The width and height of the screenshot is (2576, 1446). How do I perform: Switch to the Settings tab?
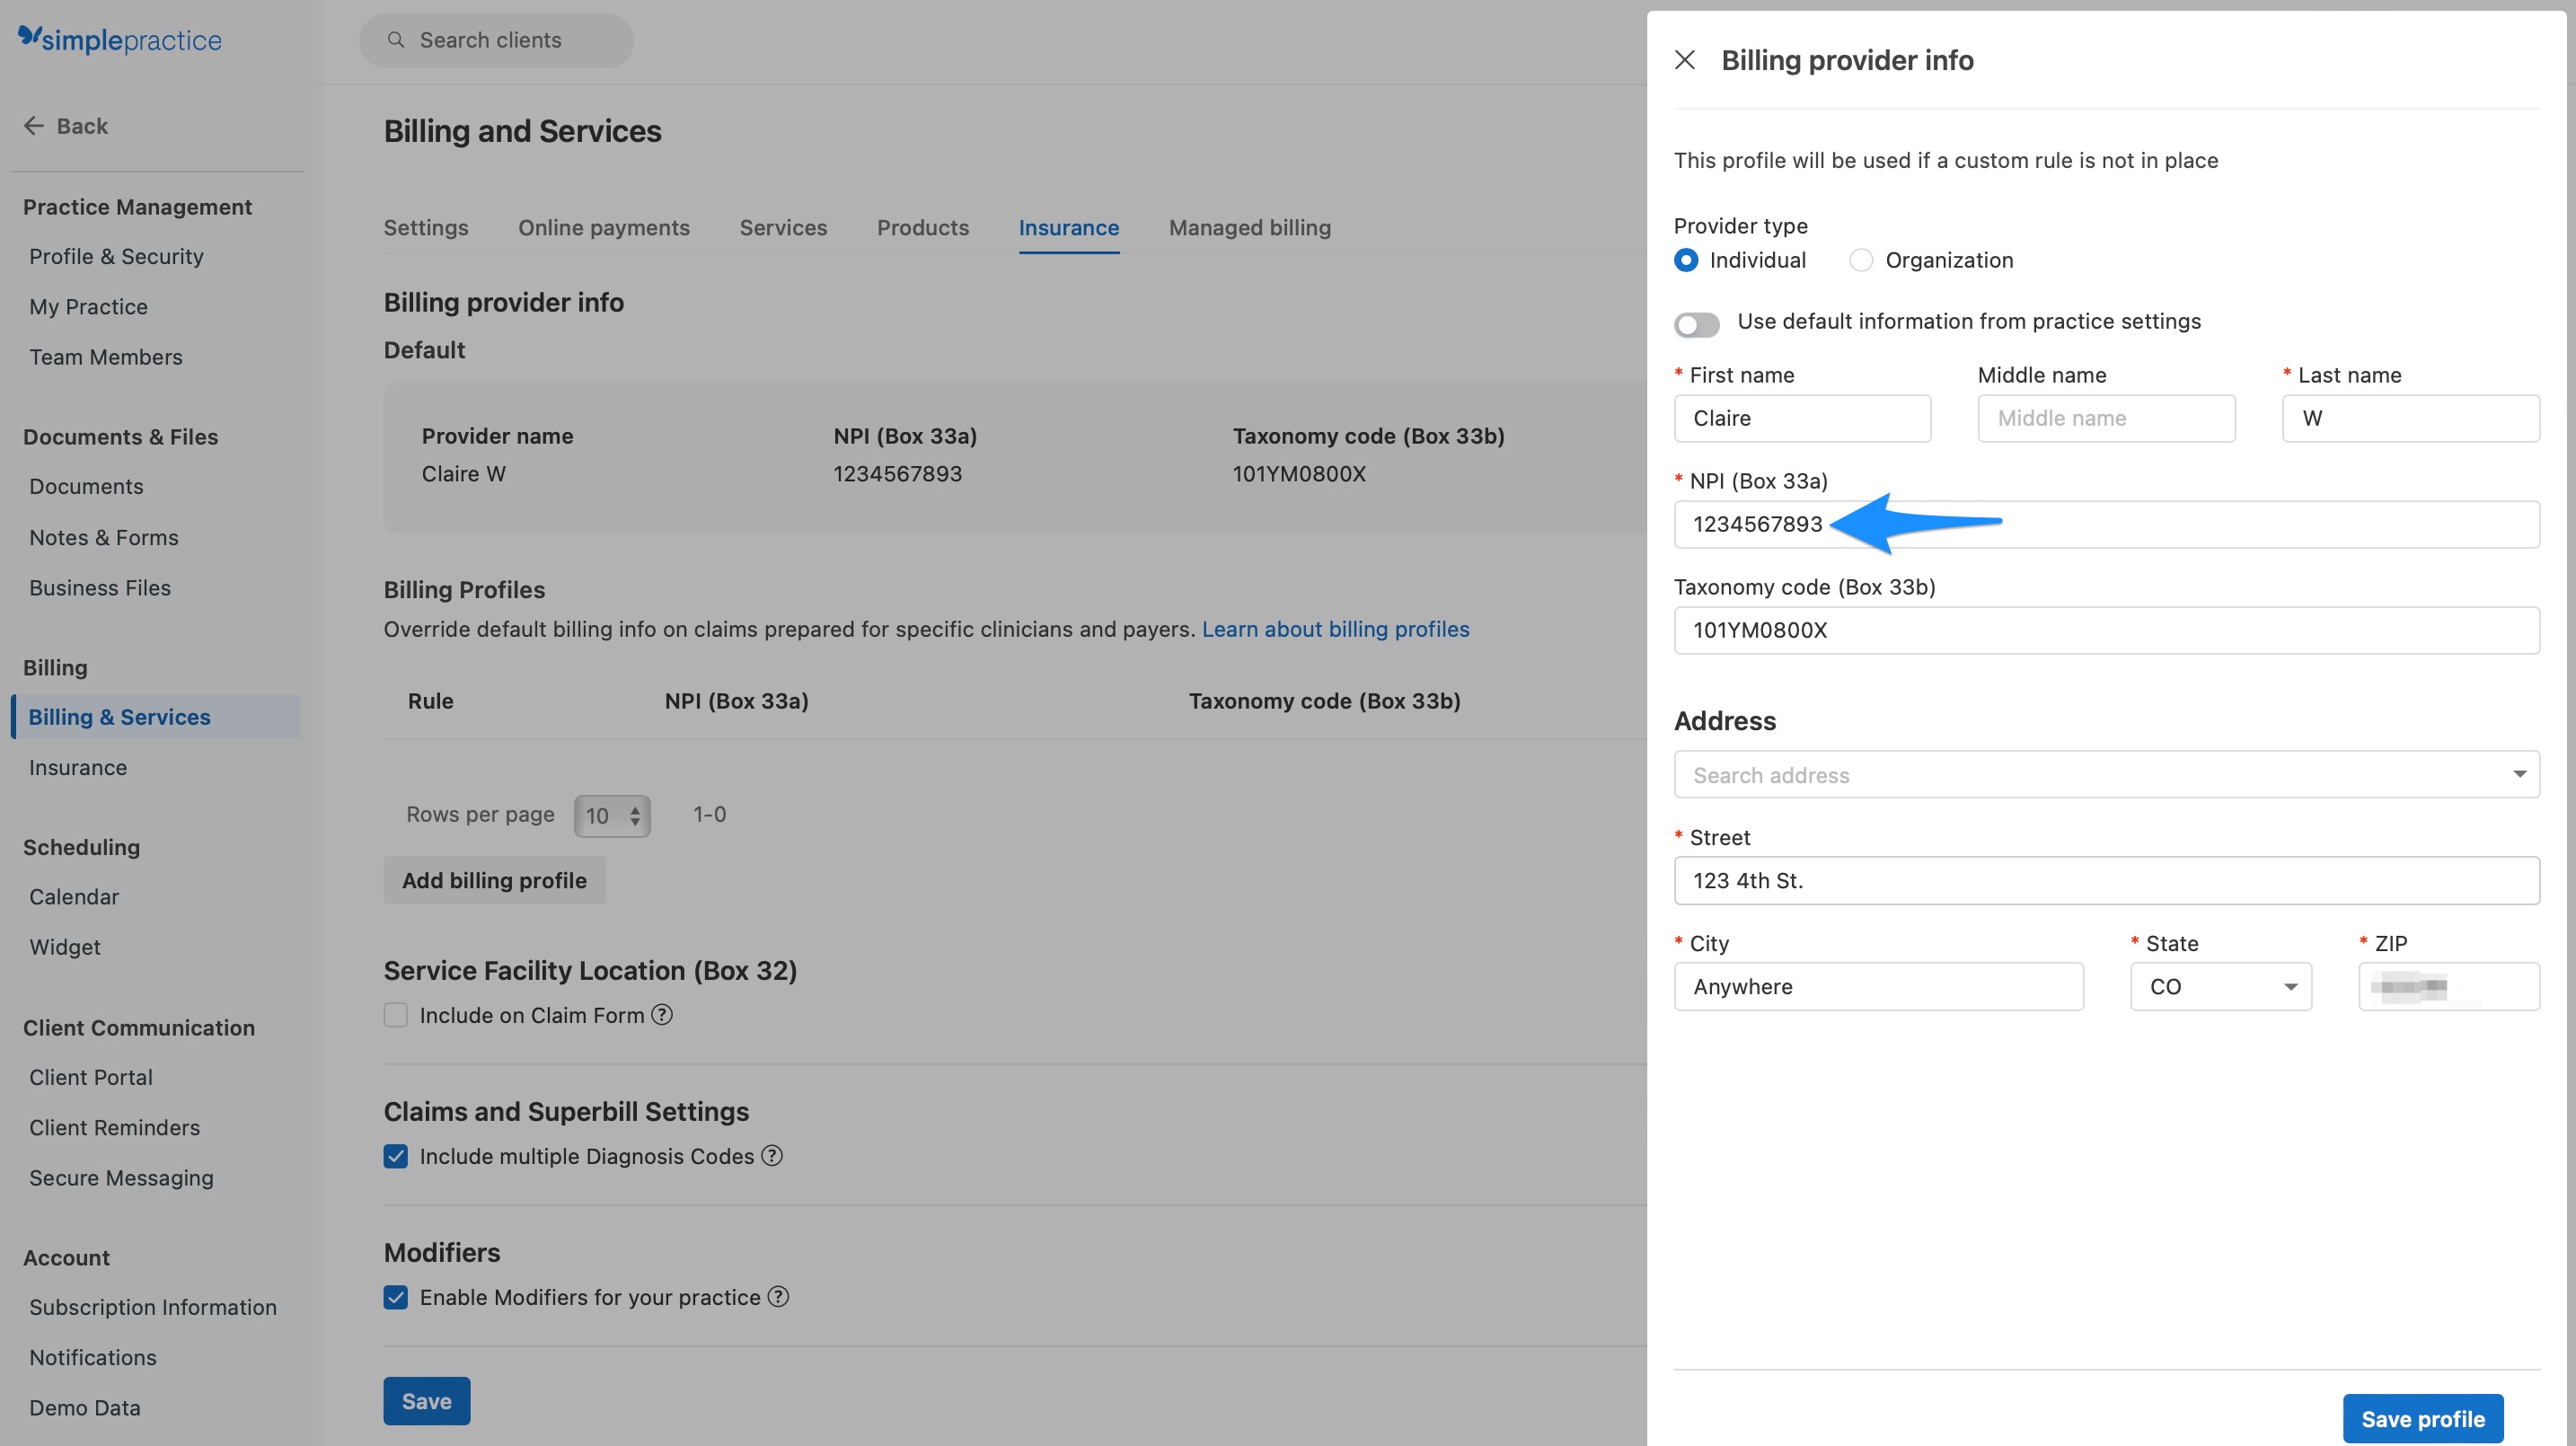(x=426, y=228)
